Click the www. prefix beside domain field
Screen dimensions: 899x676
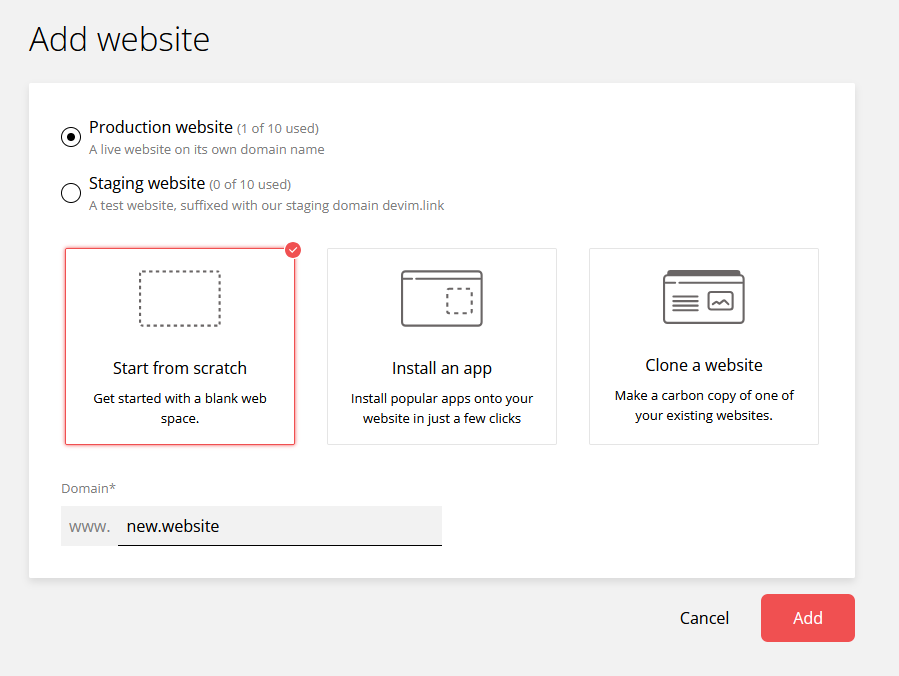[x=89, y=526]
